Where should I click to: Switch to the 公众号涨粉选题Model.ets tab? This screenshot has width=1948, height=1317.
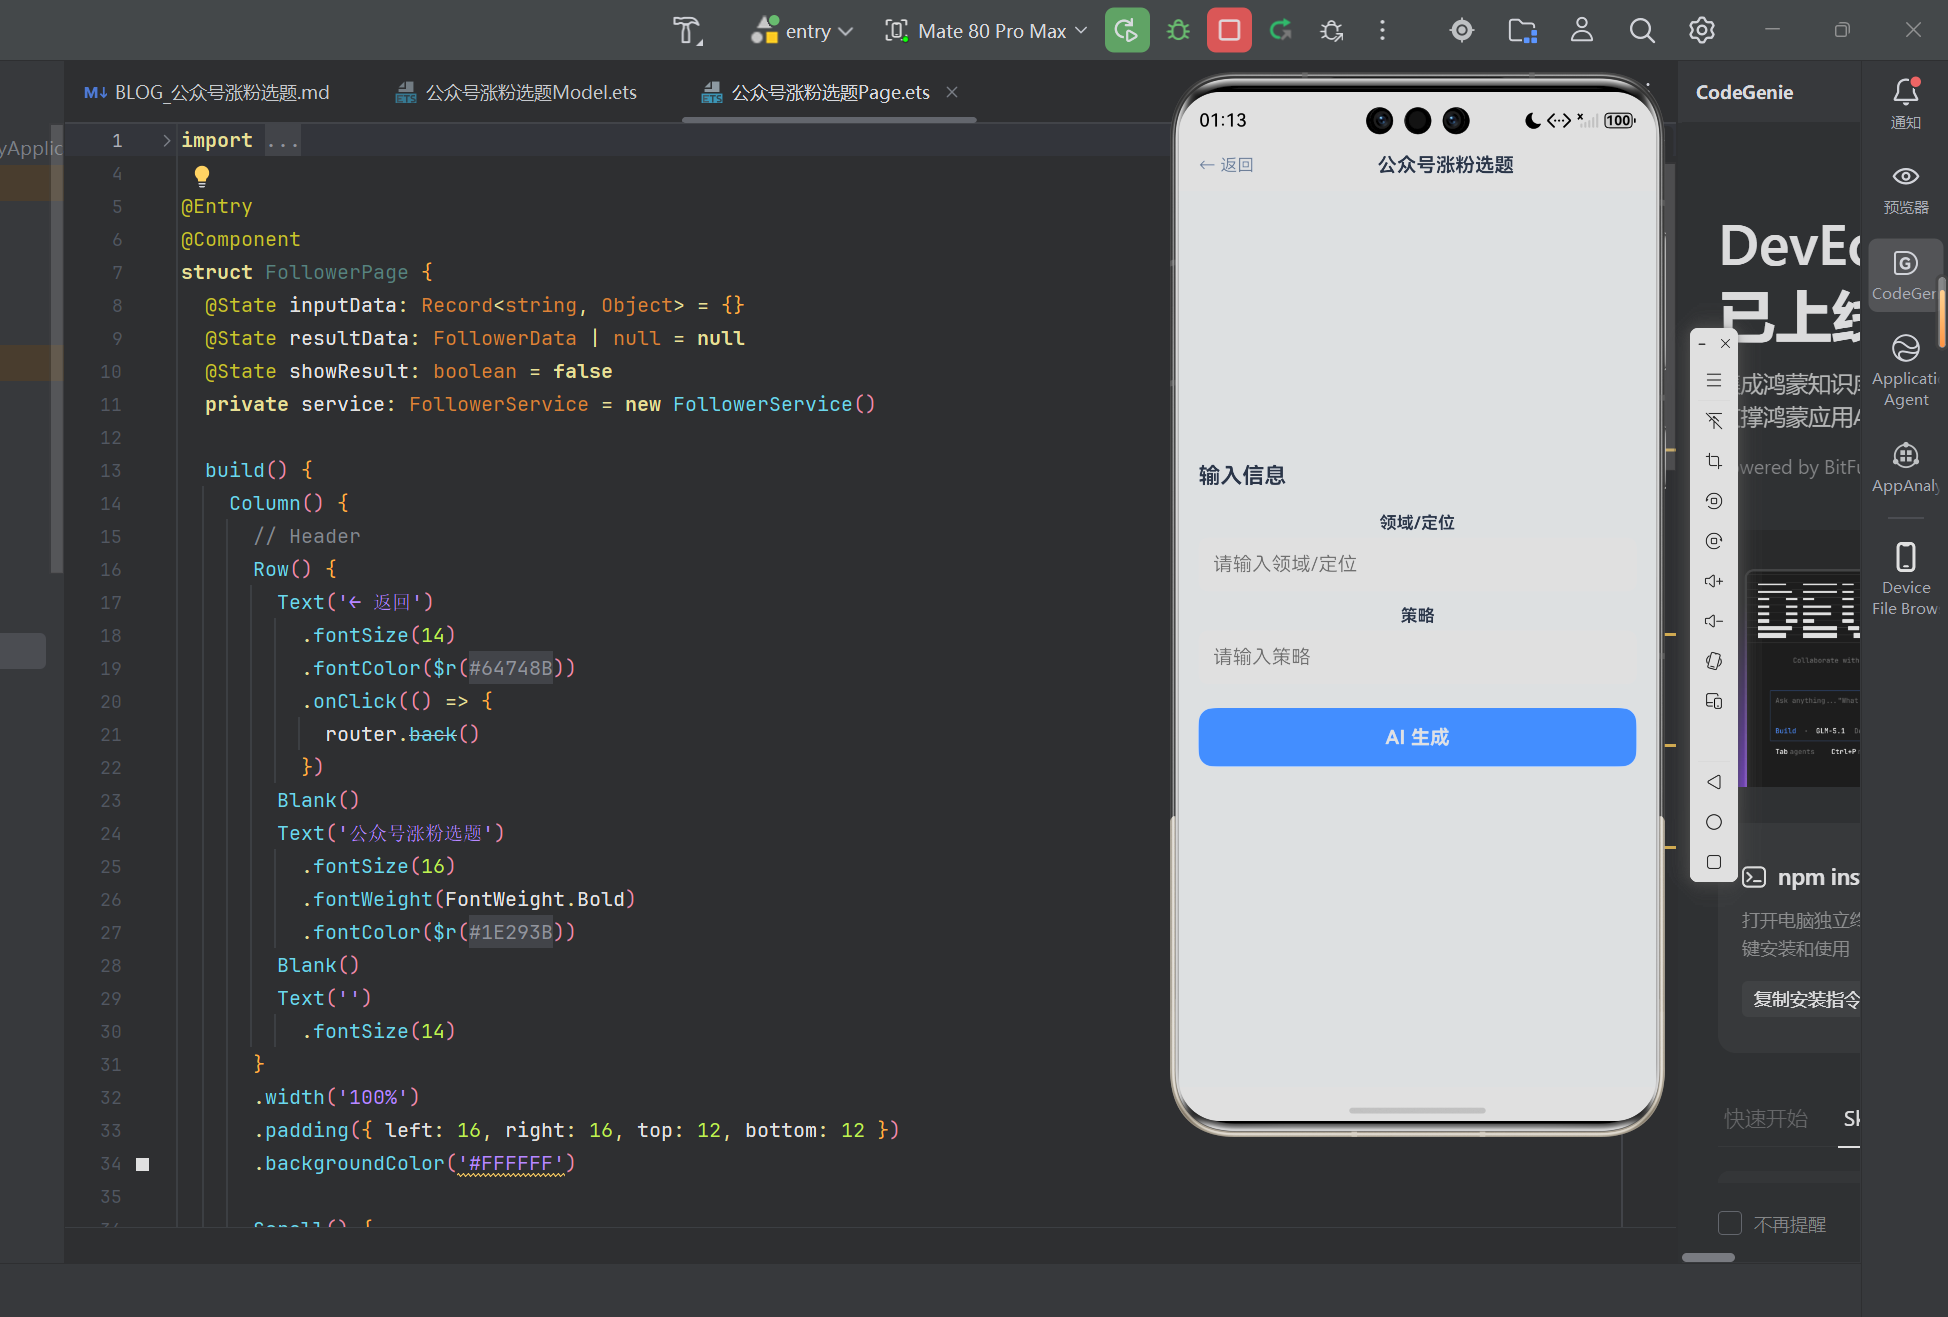pyautogui.click(x=517, y=93)
